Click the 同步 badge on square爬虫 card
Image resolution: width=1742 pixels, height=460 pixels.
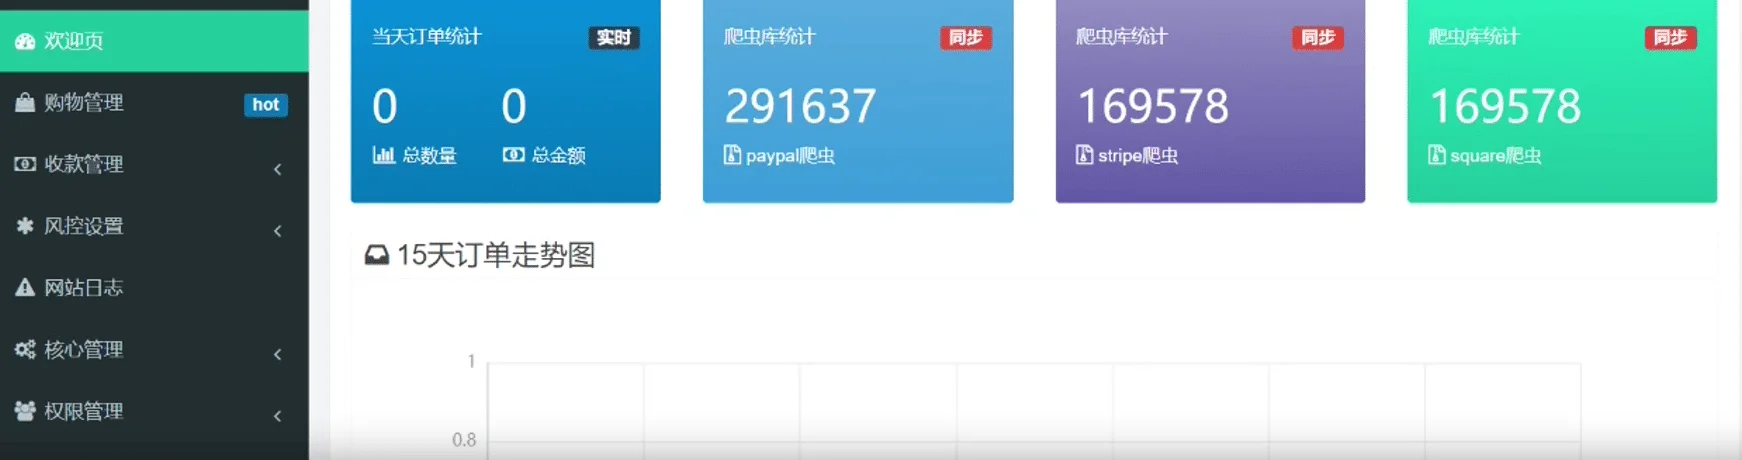click(x=1670, y=38)
